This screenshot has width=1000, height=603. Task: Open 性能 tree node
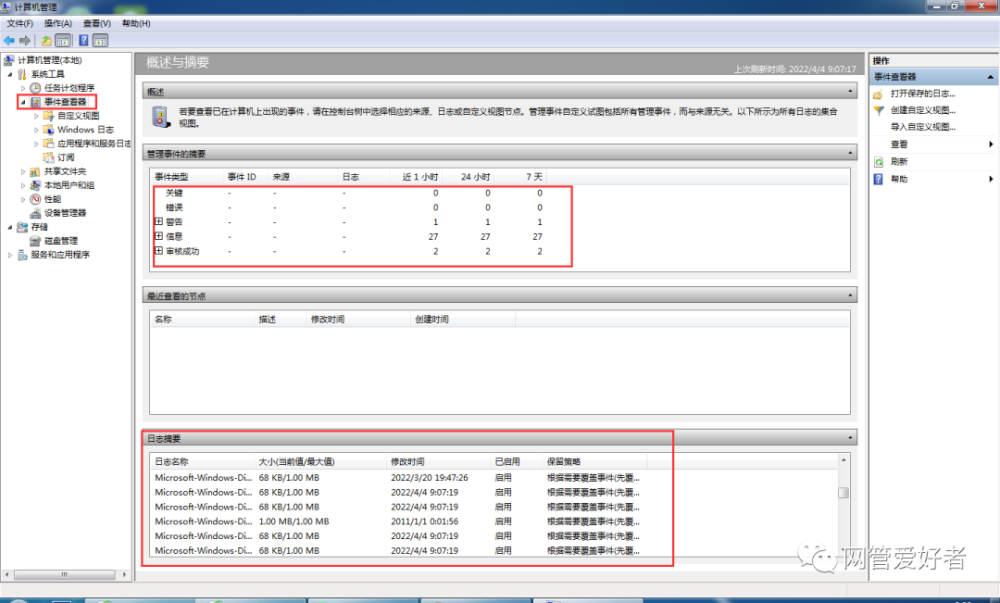[52, 200]
